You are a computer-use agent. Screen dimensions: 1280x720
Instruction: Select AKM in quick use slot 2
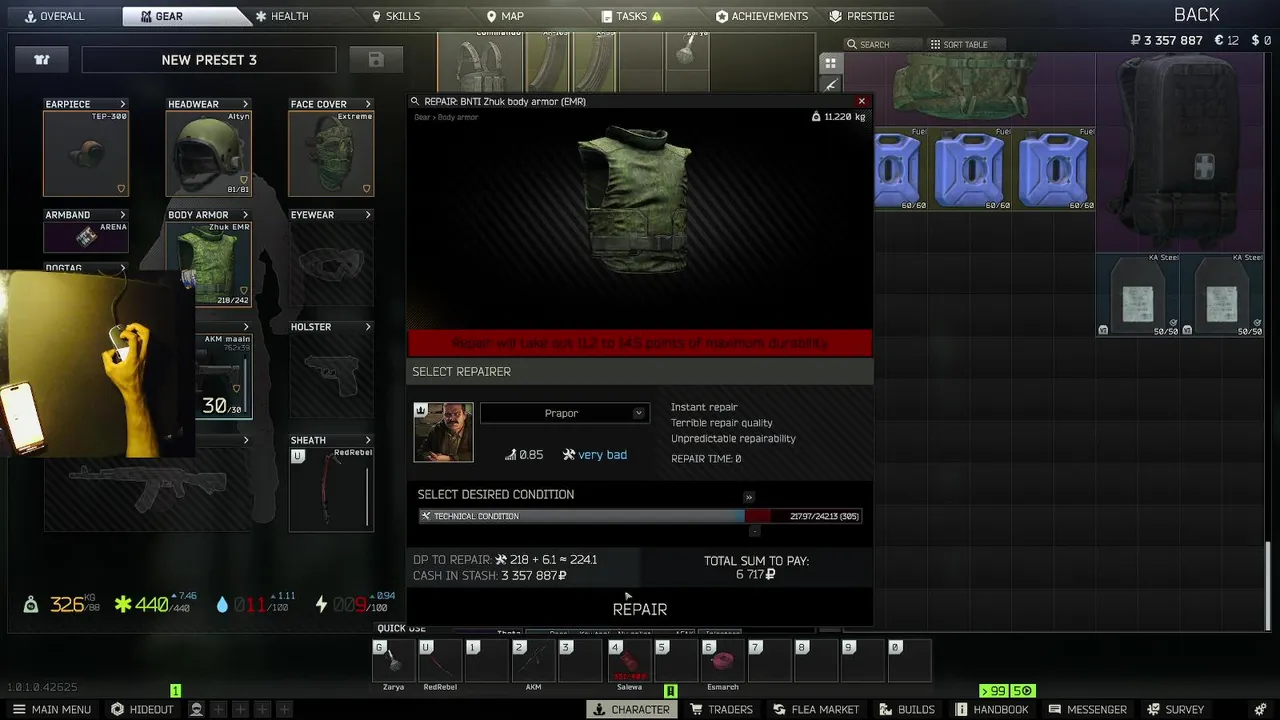click(x=533, y=661)
